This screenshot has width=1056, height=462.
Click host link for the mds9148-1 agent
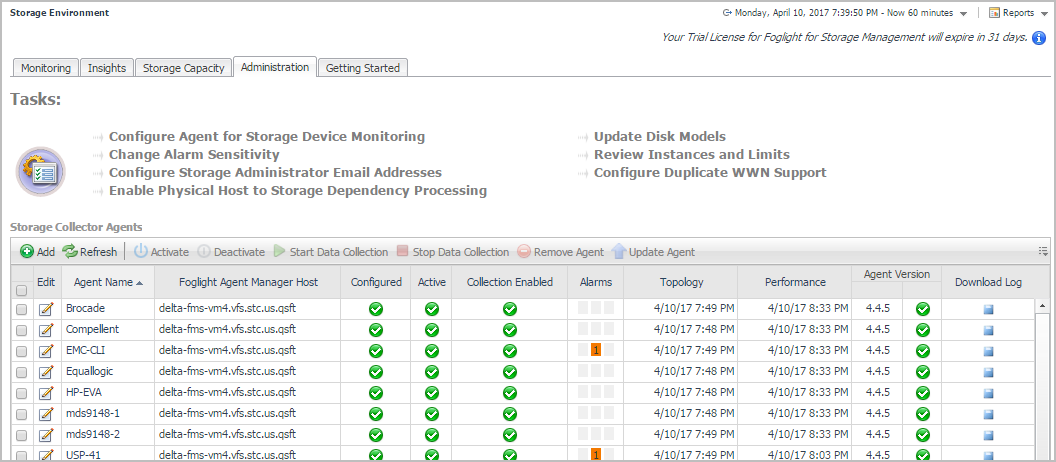pos(227,413)
